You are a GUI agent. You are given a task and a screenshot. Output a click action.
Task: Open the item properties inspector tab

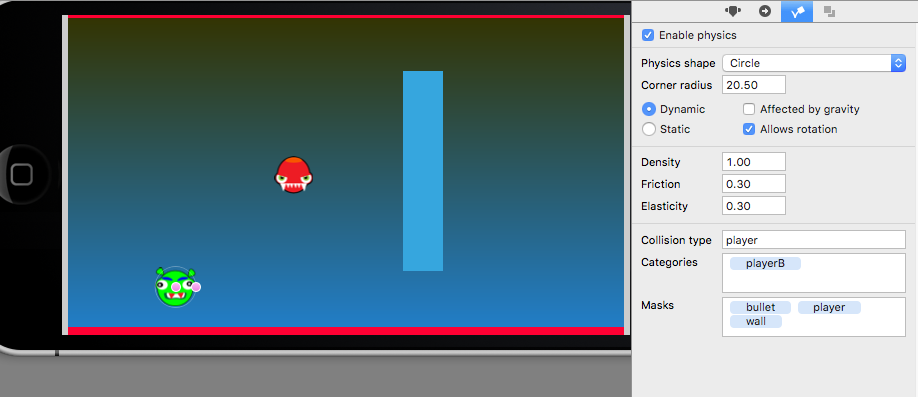(733, 11)
